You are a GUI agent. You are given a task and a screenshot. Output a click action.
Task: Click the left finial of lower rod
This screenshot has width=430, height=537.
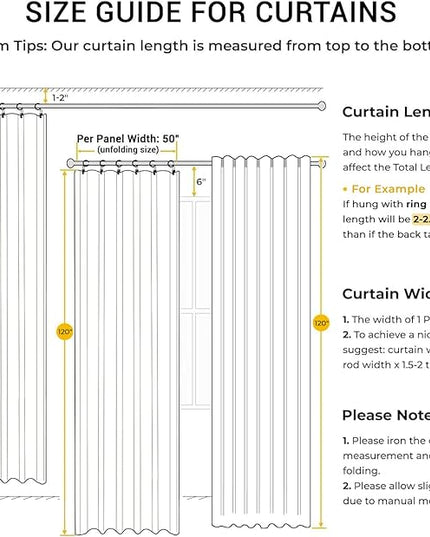pos(71,163)
